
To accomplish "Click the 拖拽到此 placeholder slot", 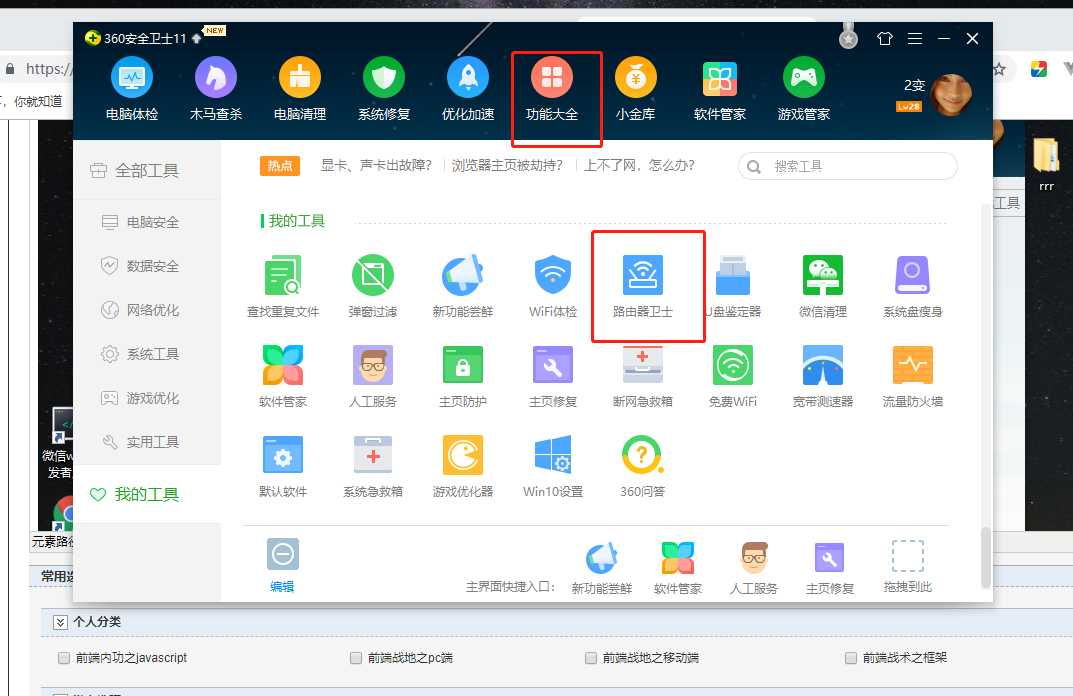I will [907, 566].
